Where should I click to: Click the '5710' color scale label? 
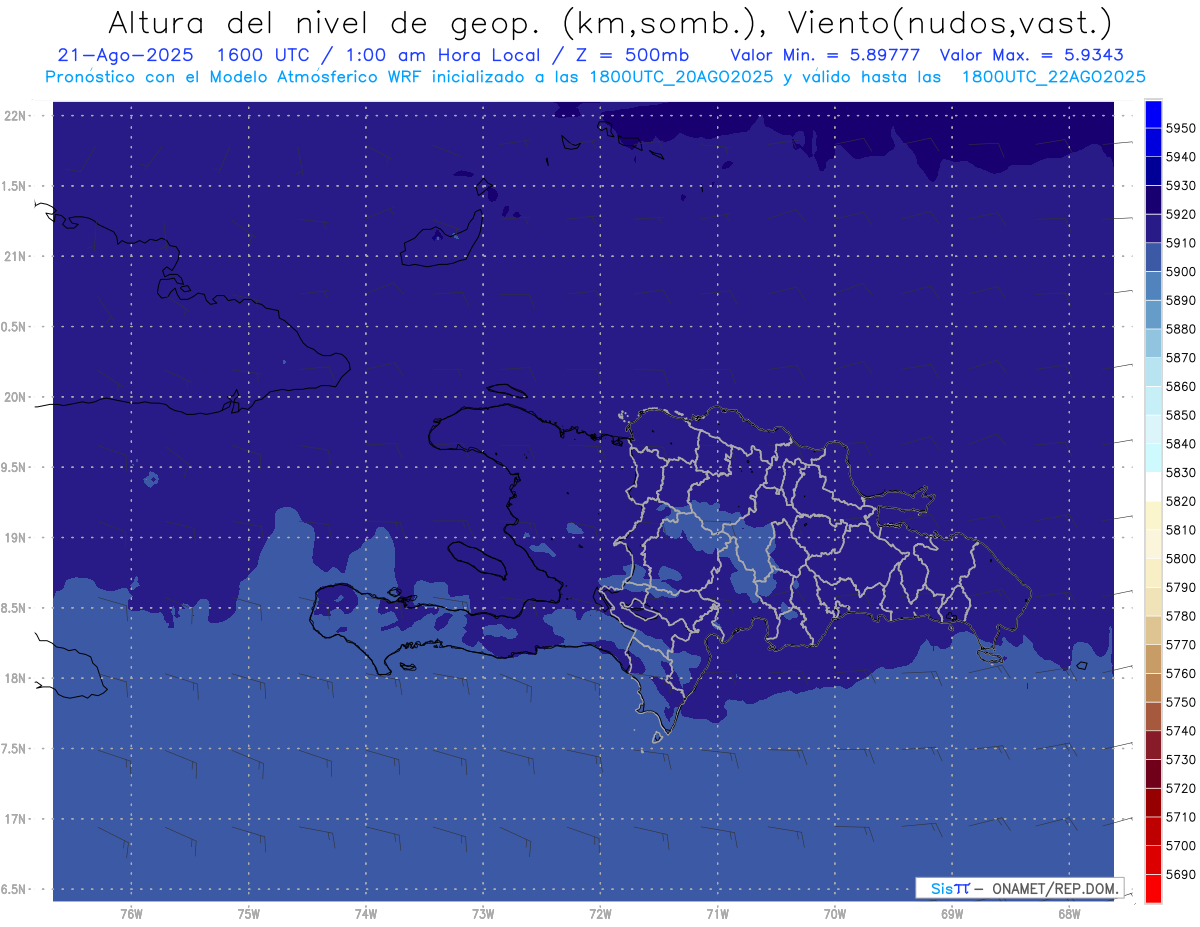(1181, 817)
